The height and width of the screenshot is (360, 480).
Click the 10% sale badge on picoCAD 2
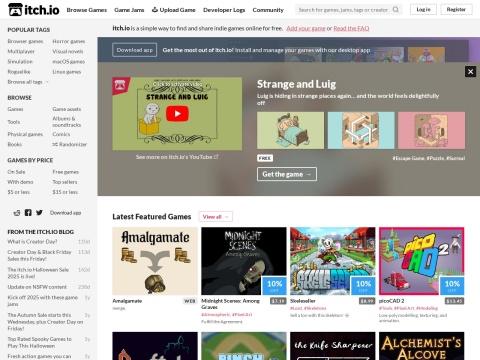coord(452,286)
